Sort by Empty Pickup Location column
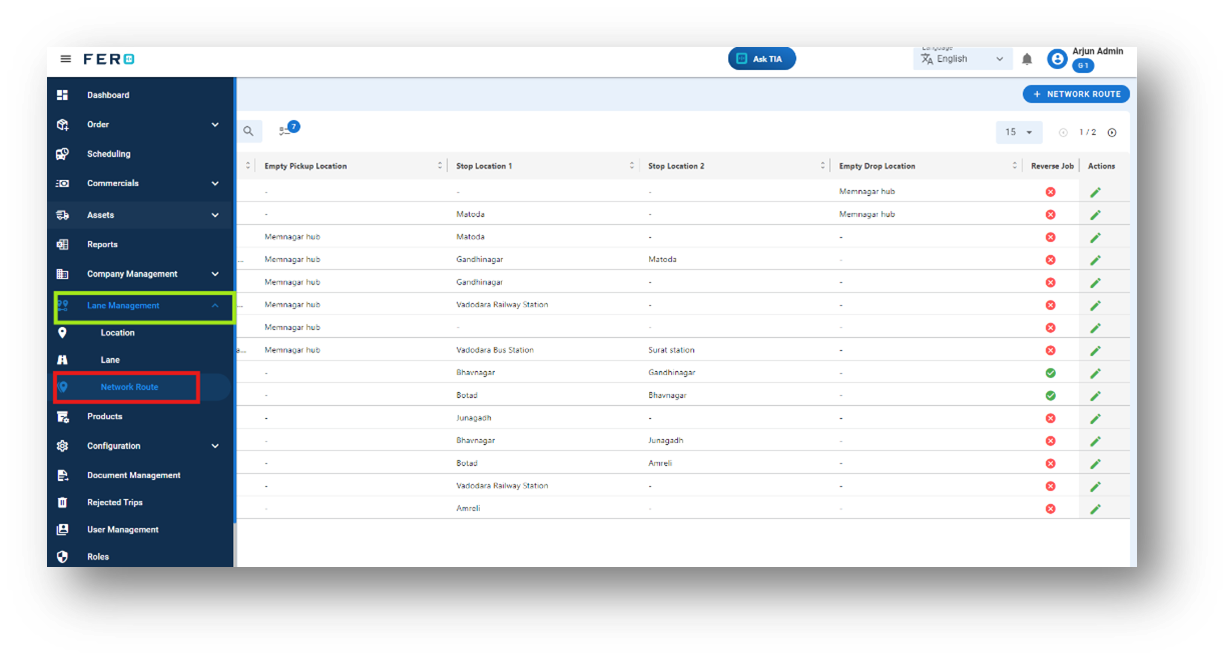Viewport: 1232px width, 662px height. [x=440, y=166]
